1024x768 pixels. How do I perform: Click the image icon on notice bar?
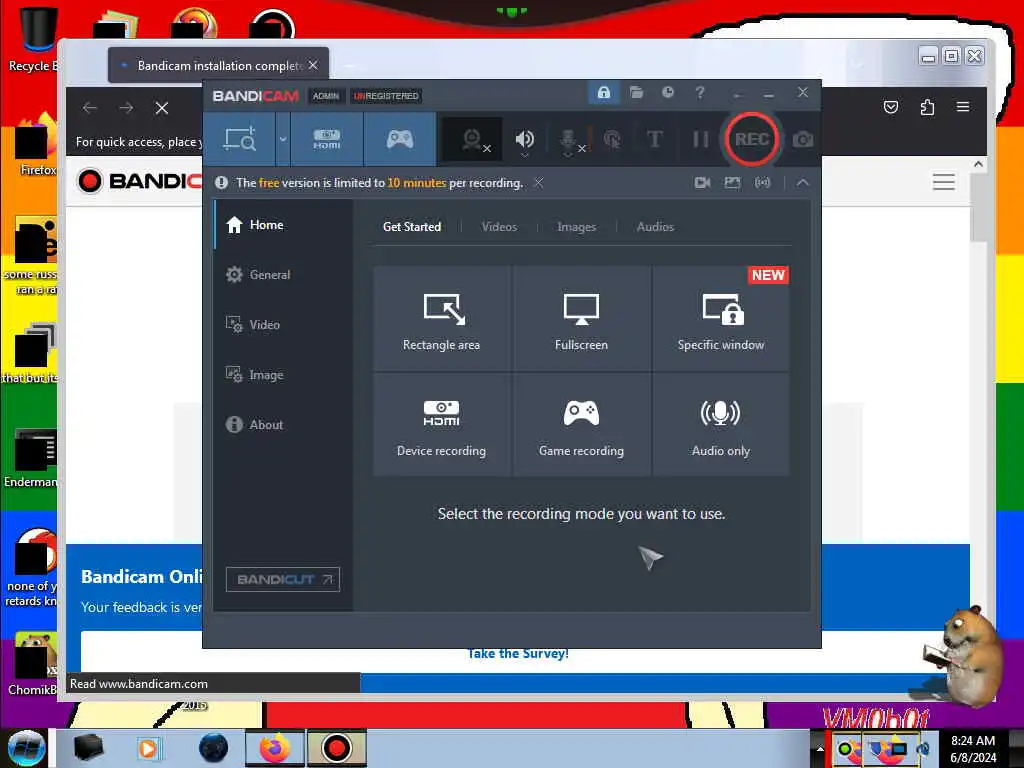coord(732,183)
